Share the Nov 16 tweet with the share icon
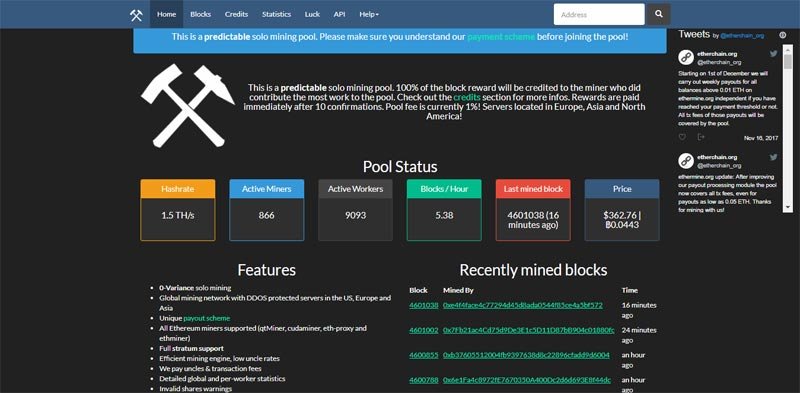This screenshot has width=800, height=393. tap(701, 137)
